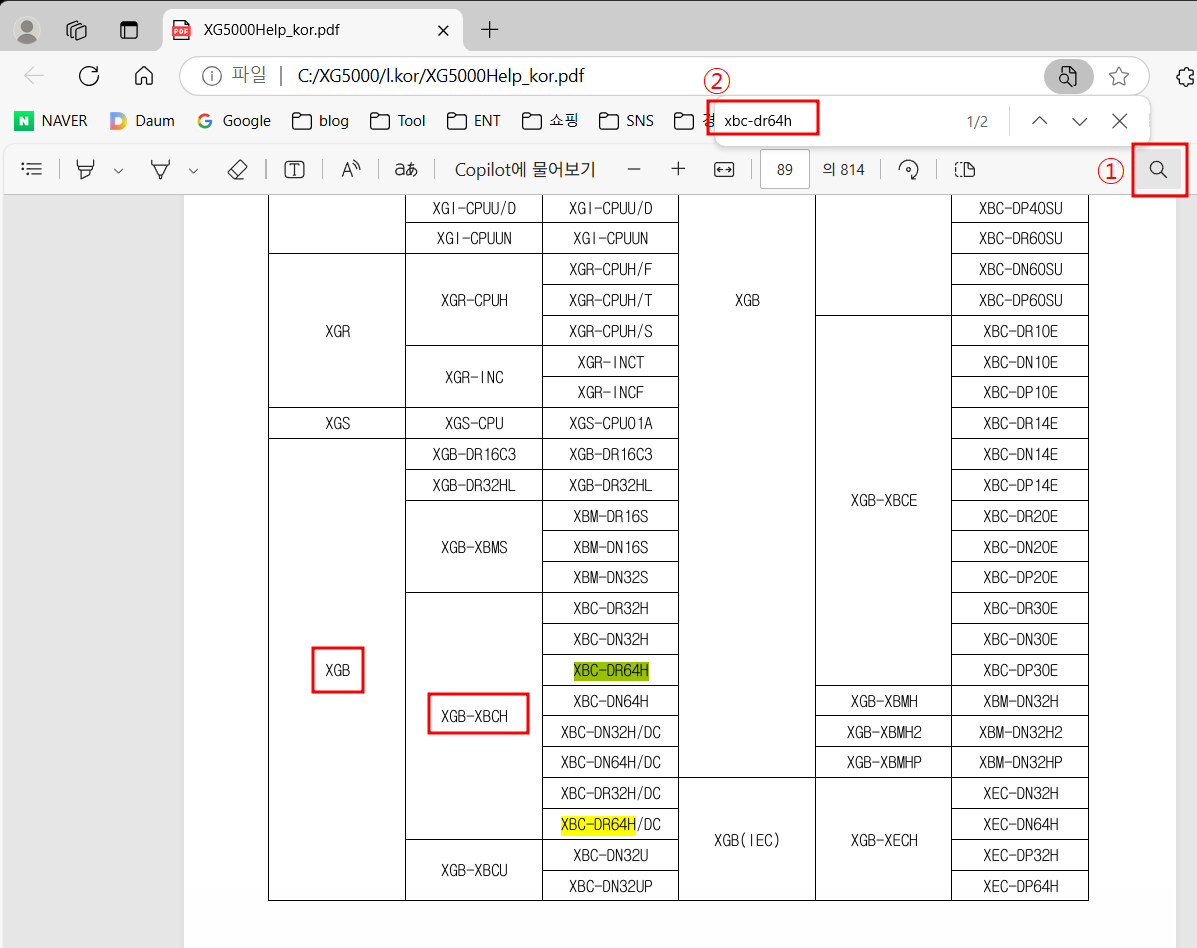Start read aloud

coord(350,169)
